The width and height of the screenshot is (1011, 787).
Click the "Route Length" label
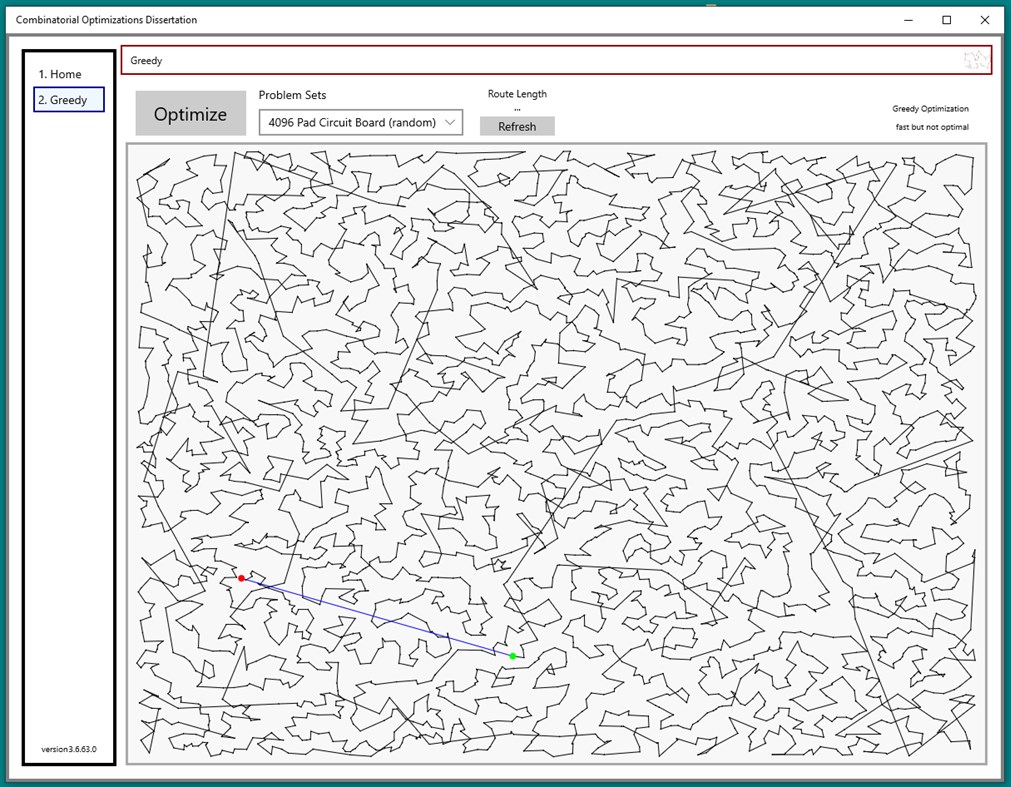(517, 93)
